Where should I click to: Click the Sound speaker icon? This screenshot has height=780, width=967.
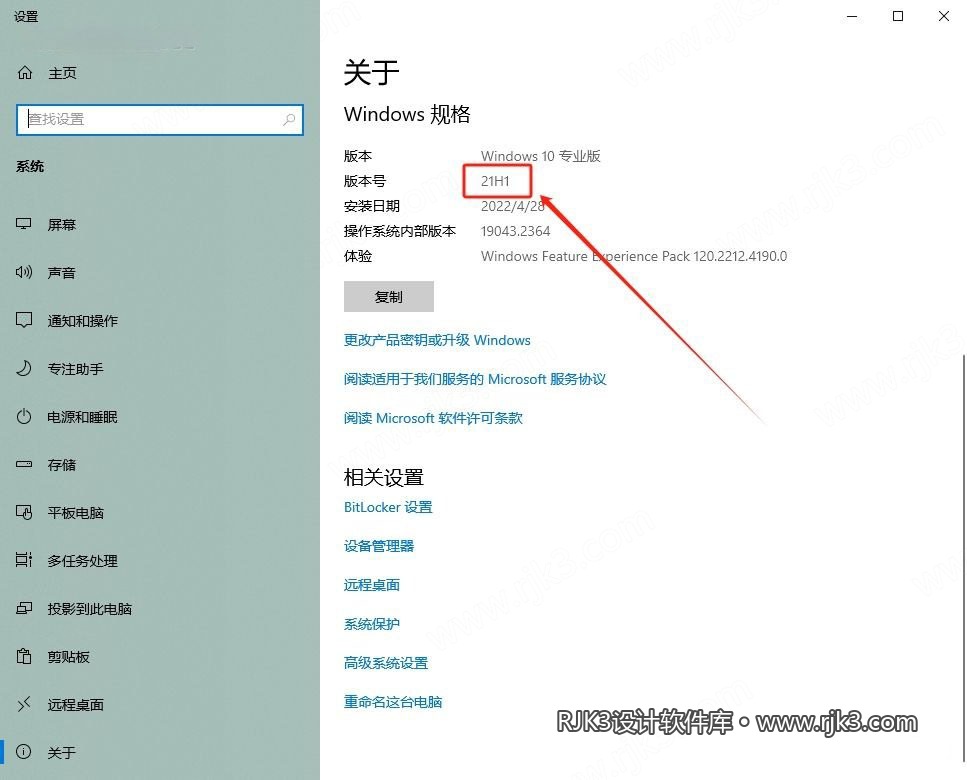[23, 272]
